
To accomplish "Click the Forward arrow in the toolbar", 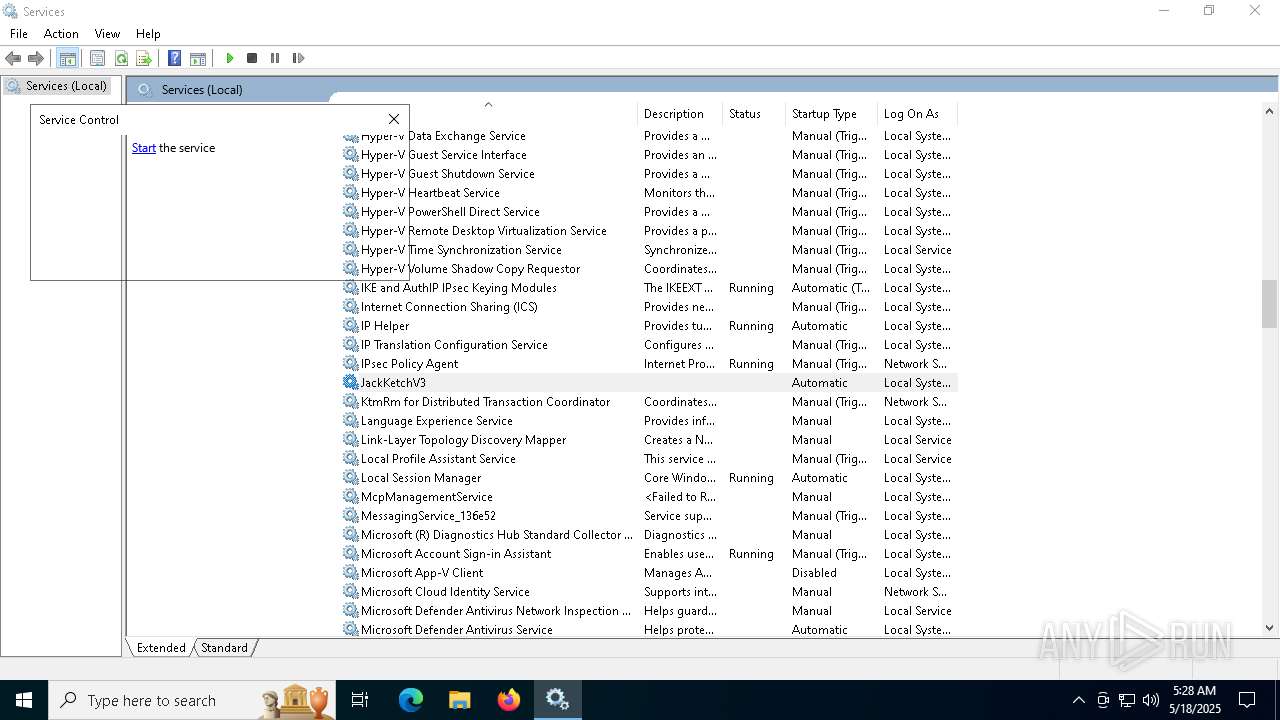I will point(36,58).
